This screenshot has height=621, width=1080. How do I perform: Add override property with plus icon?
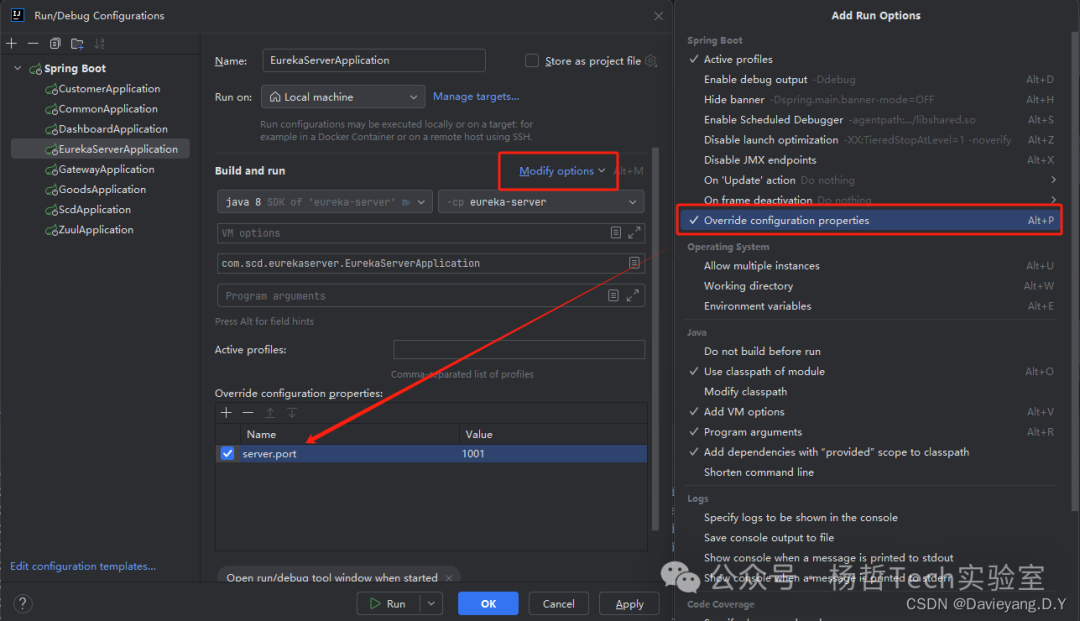pyautogui.click(x=226, y=412)
